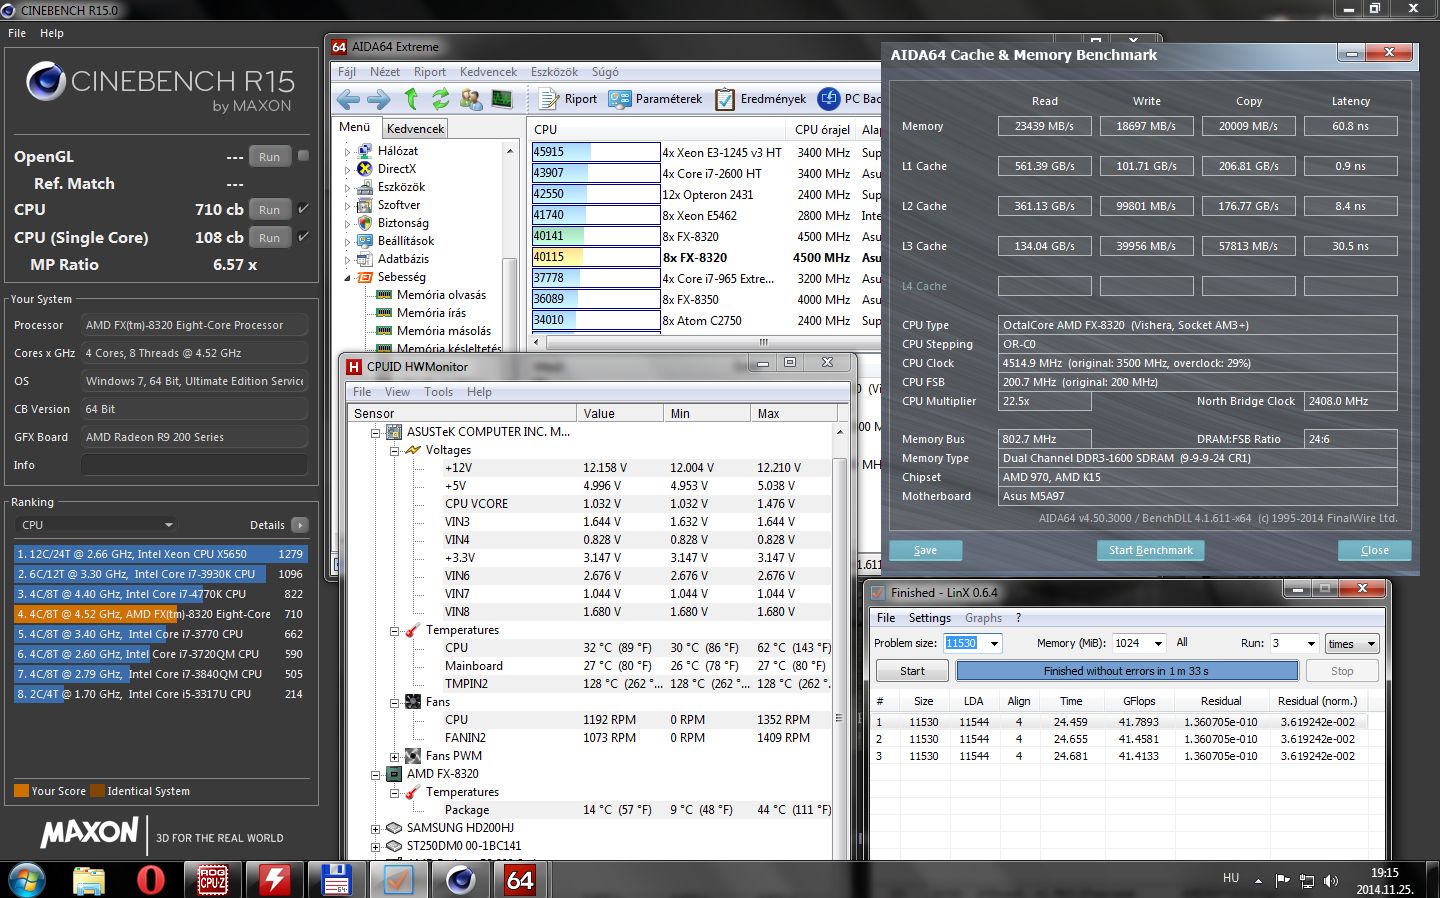Open Eredmények in AIDA64 toolbar

click(761, 99)
